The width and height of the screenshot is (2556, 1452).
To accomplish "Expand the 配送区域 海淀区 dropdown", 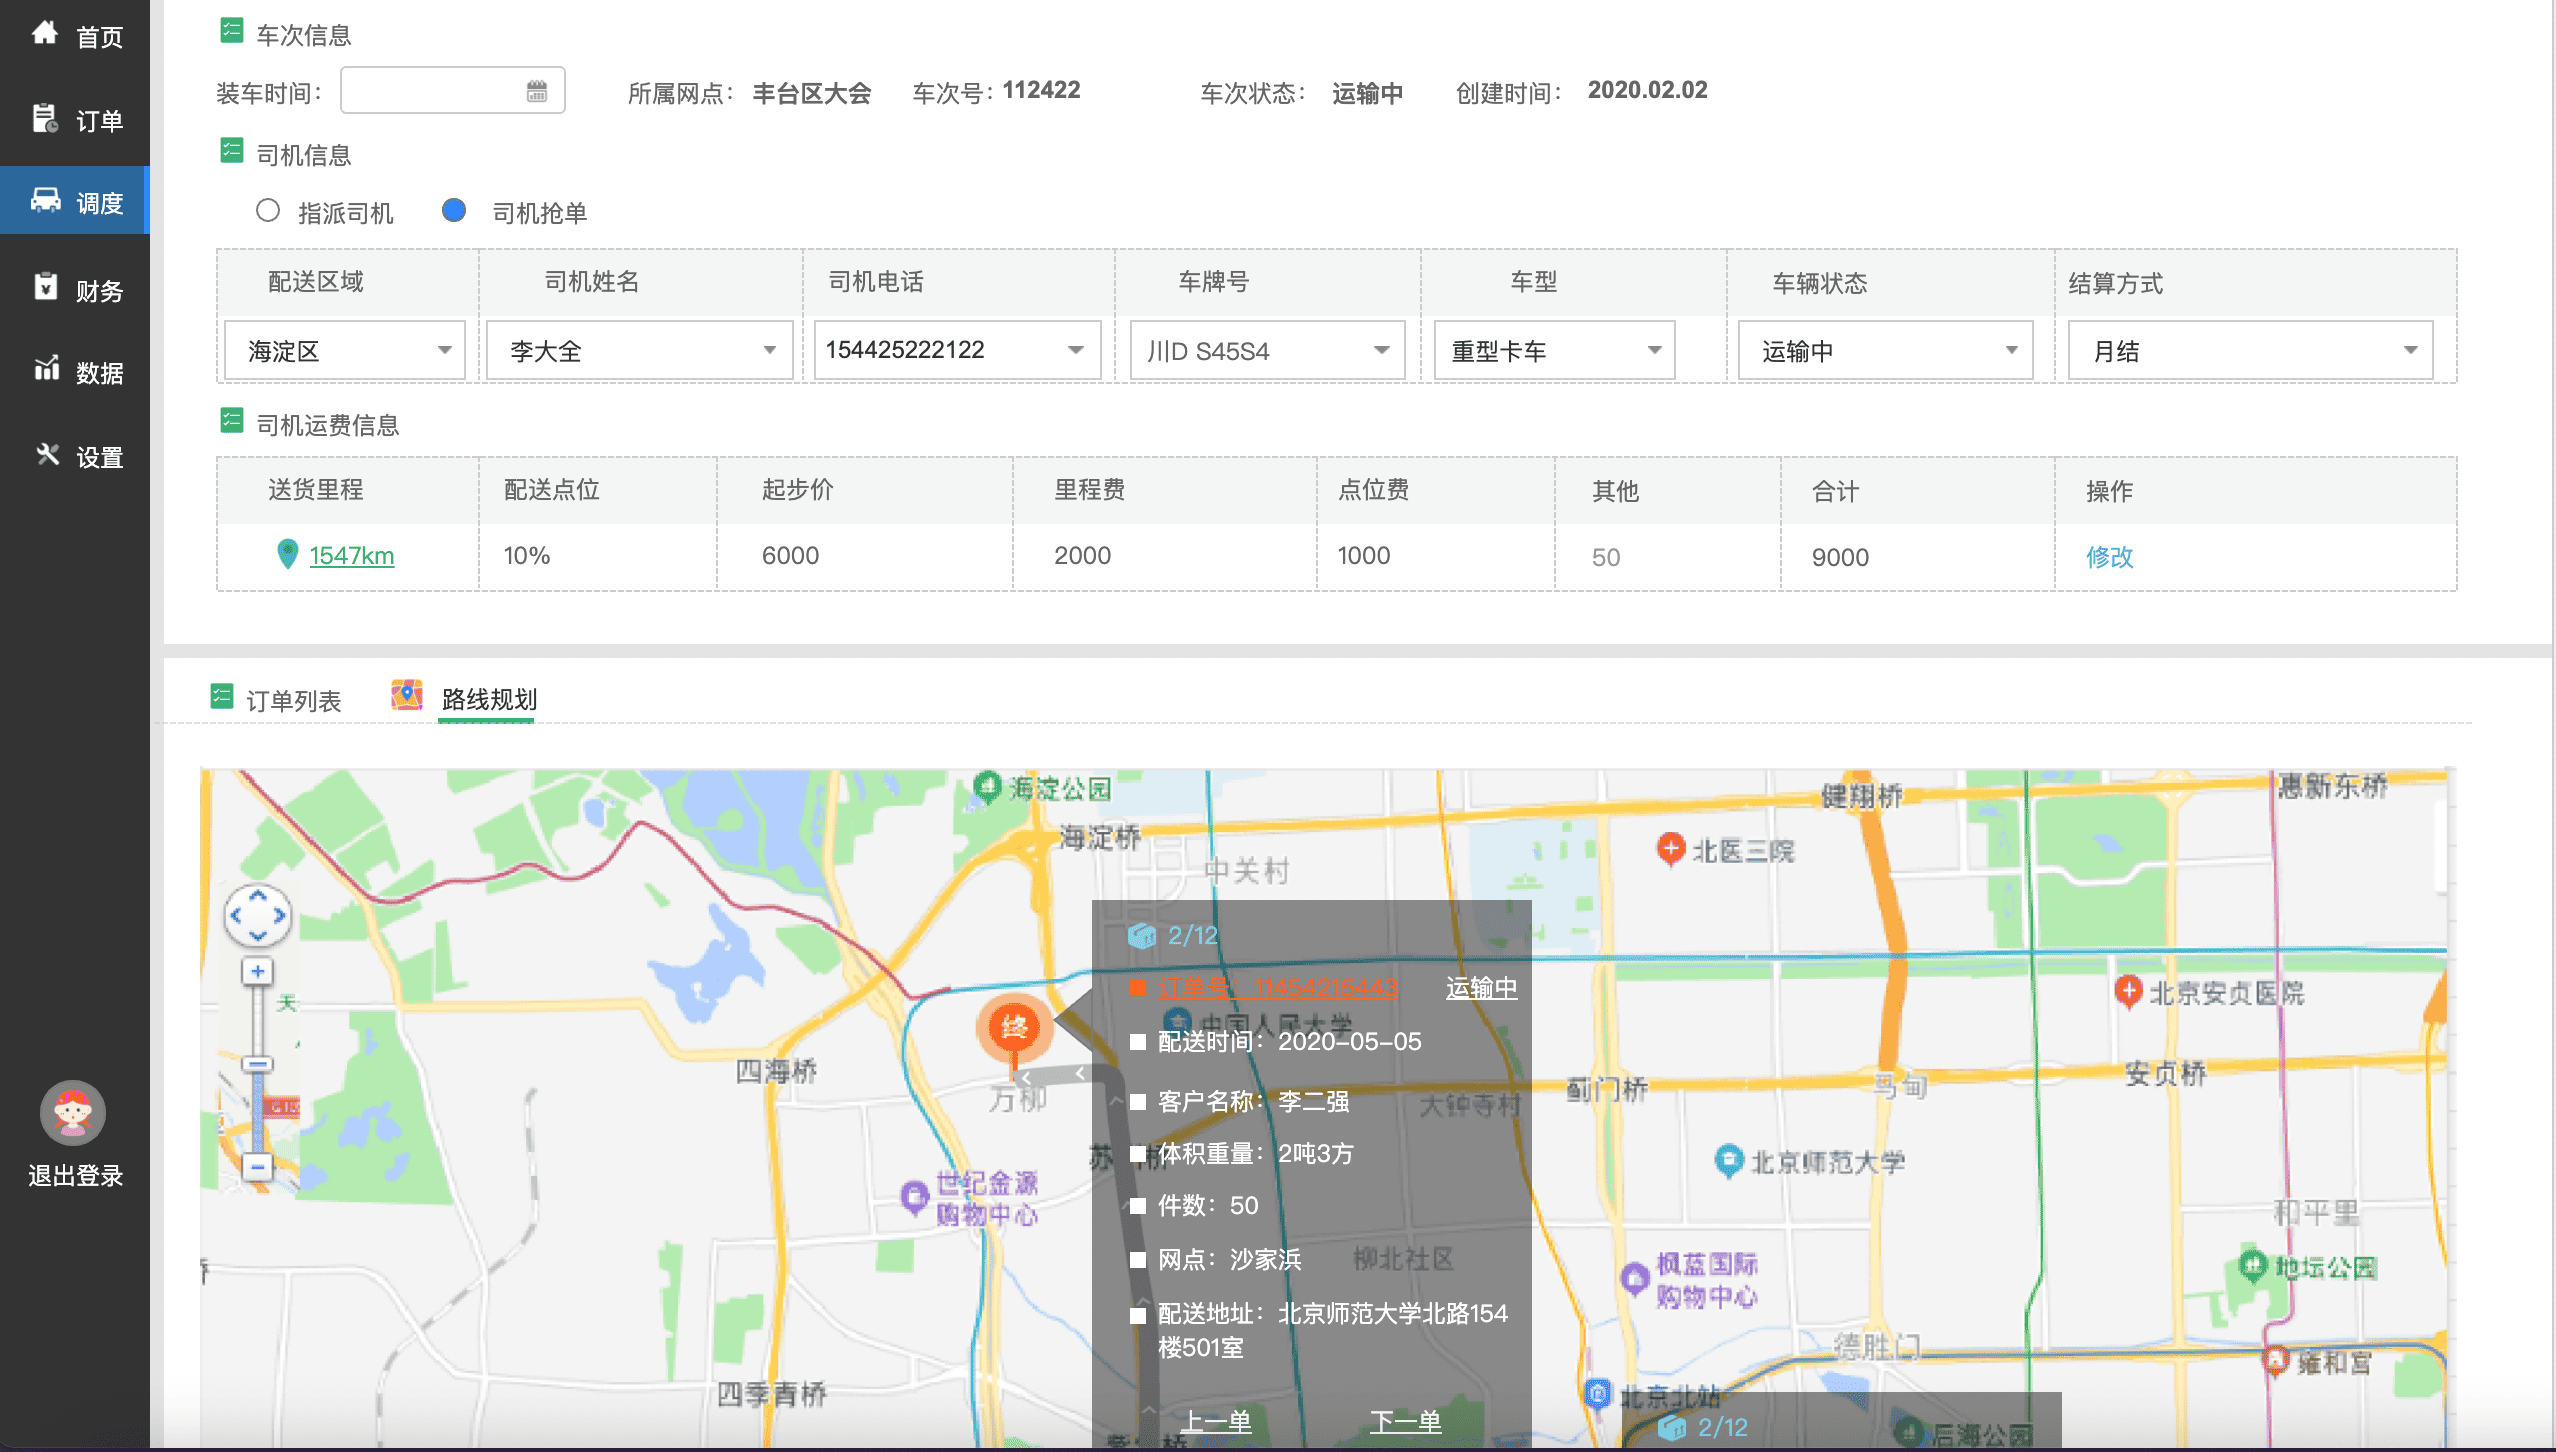I will pos(345,351).
